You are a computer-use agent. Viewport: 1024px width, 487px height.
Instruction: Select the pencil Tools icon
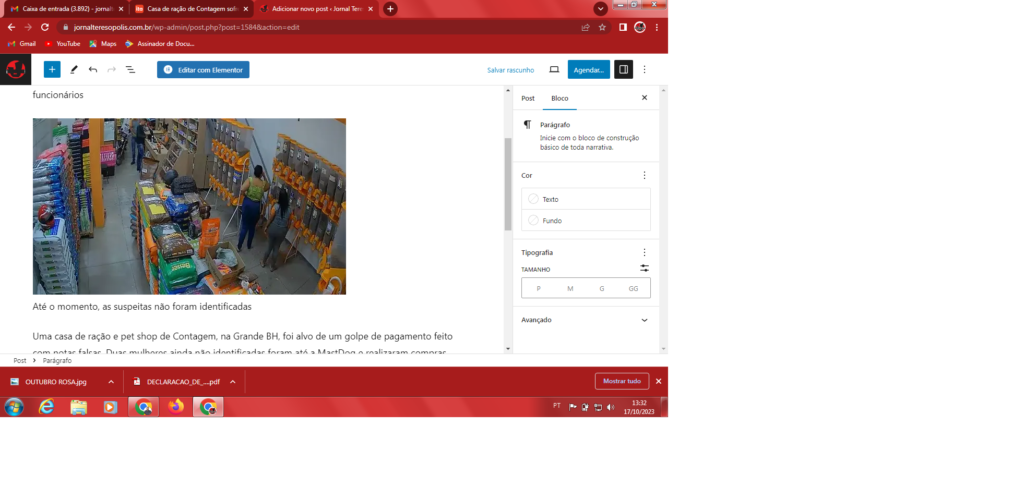pyautogui.click(x=74, y=69)
